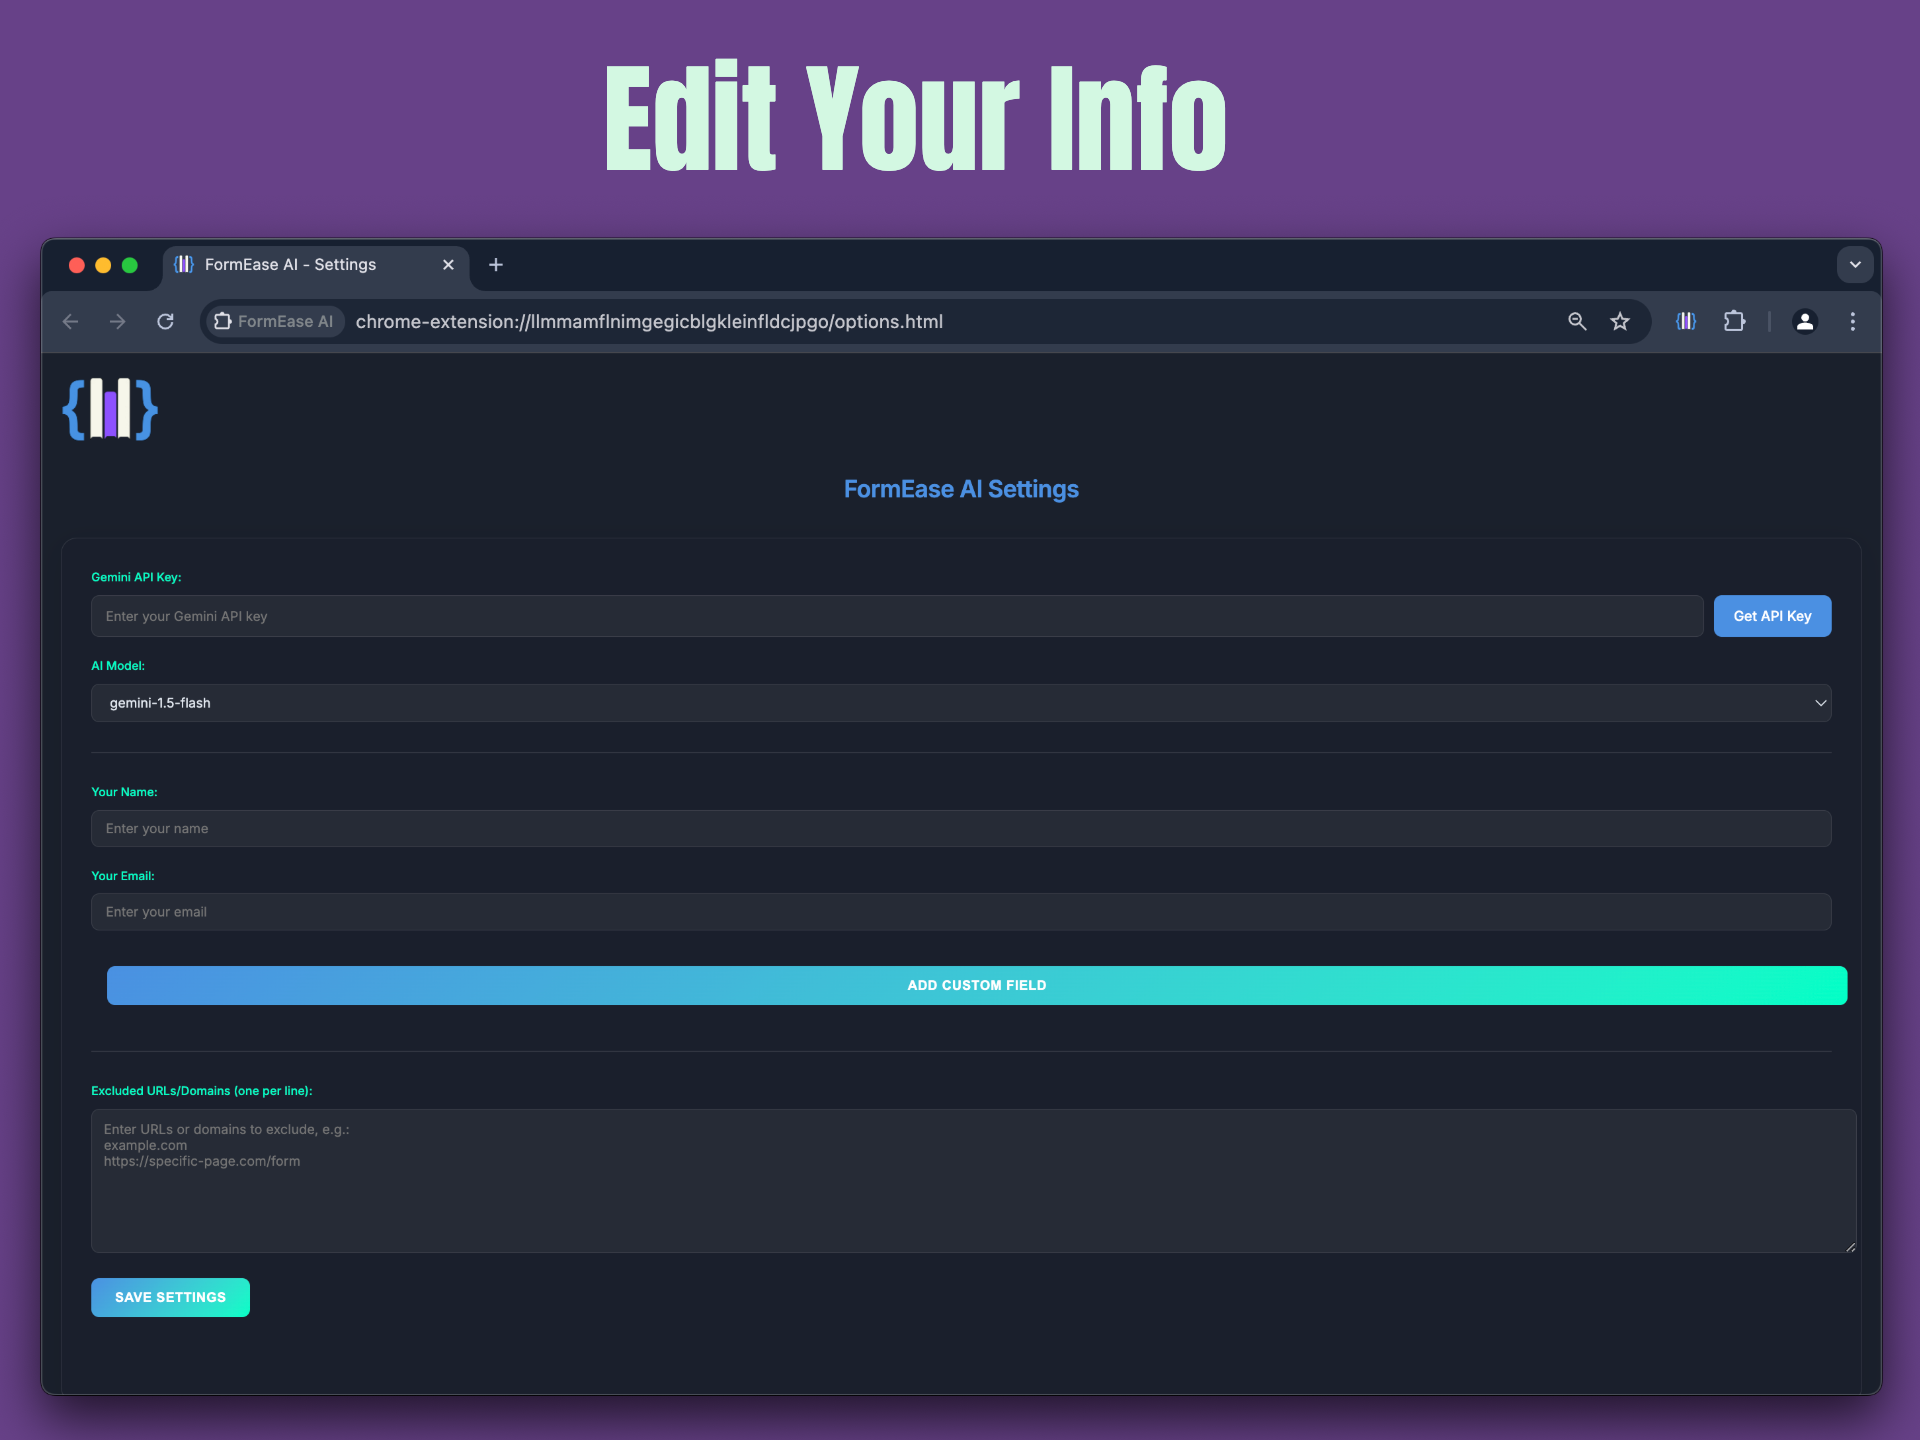The width and height of the screenshot is (1920, 1440).
Task: Click the browser forward arrow
Action: [x=118, y=321]
